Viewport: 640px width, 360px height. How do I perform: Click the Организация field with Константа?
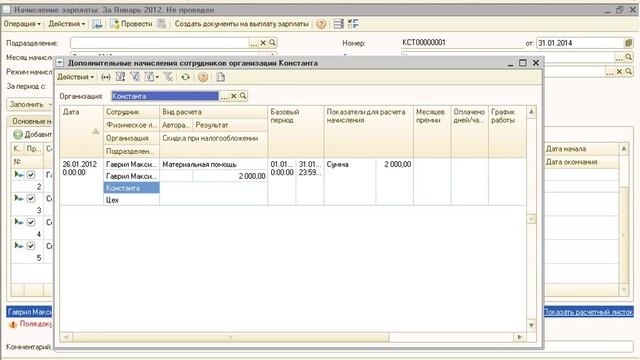pyautogui.click(x=165, y=96)
